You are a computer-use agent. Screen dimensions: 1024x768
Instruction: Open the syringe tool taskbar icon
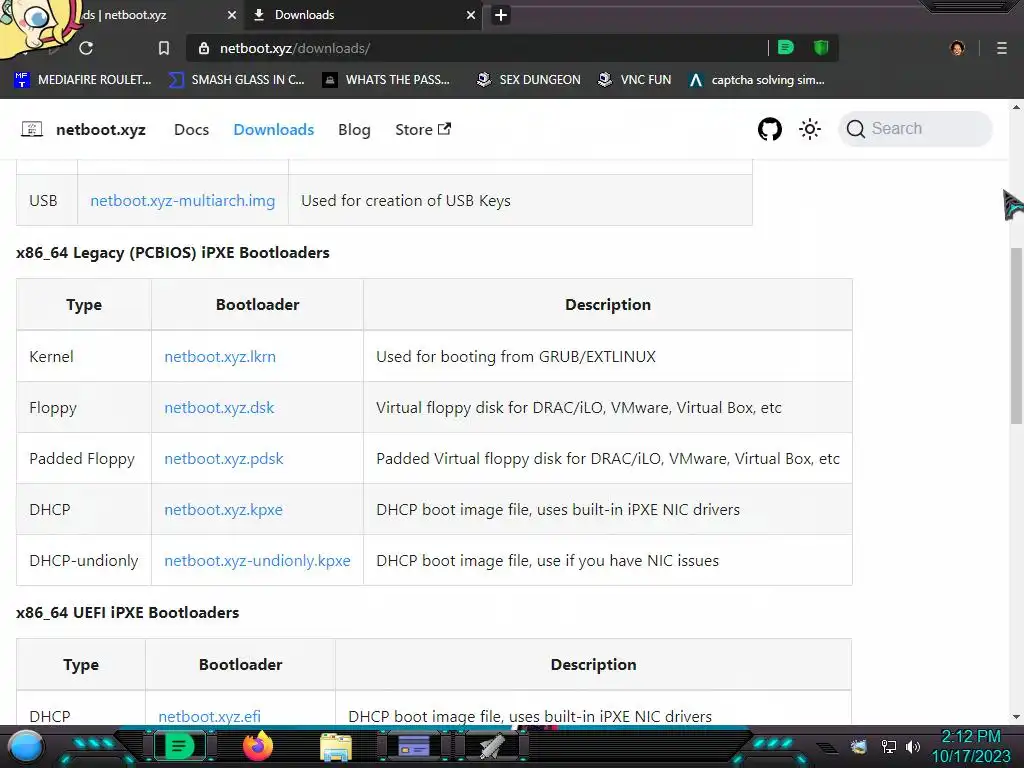(492, 746)
